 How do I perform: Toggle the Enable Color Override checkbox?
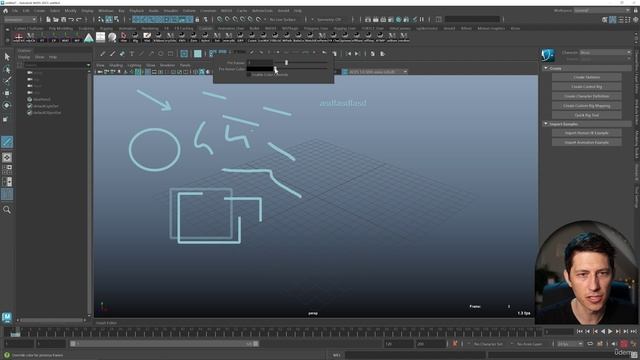[x=249, y=75]
